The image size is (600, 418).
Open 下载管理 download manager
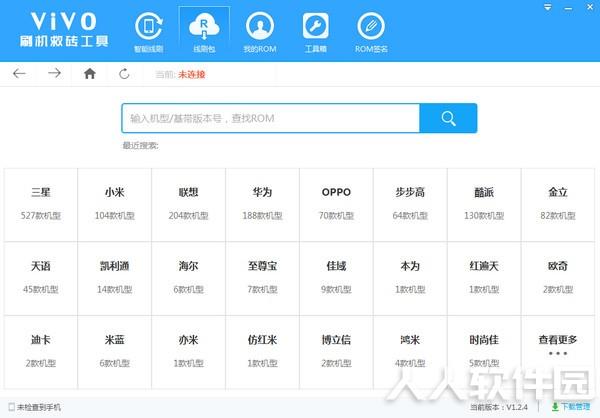point(571,407)
